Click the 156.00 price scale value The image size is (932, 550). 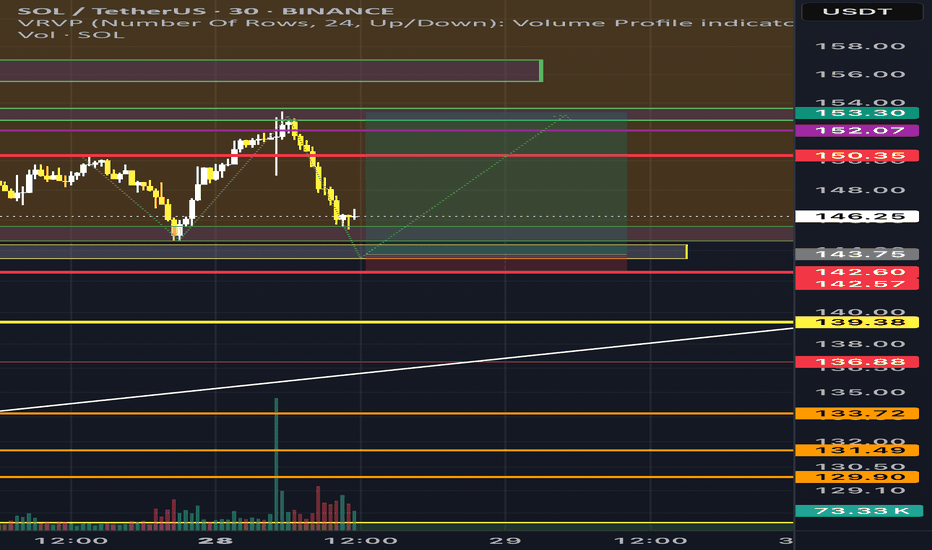click(861, 74)
